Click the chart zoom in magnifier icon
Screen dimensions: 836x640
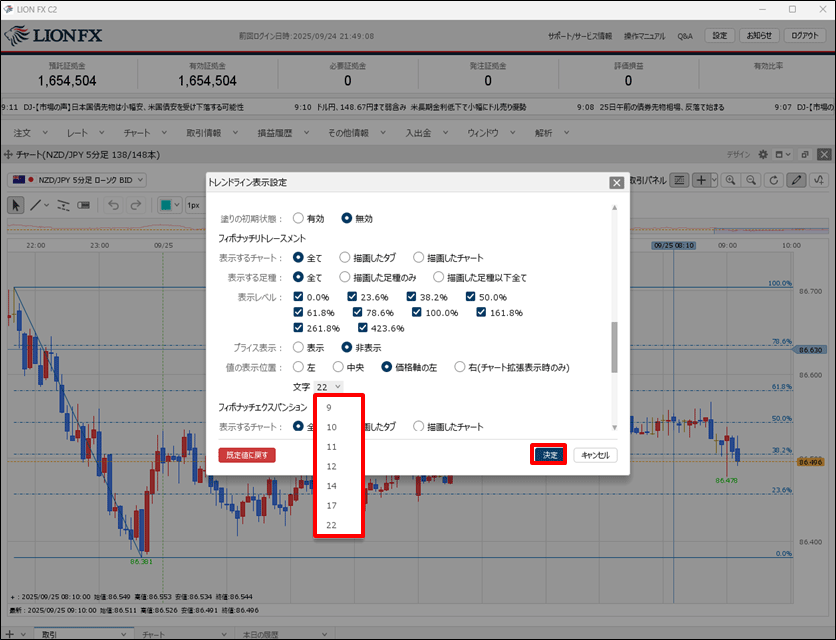(731, 180)
